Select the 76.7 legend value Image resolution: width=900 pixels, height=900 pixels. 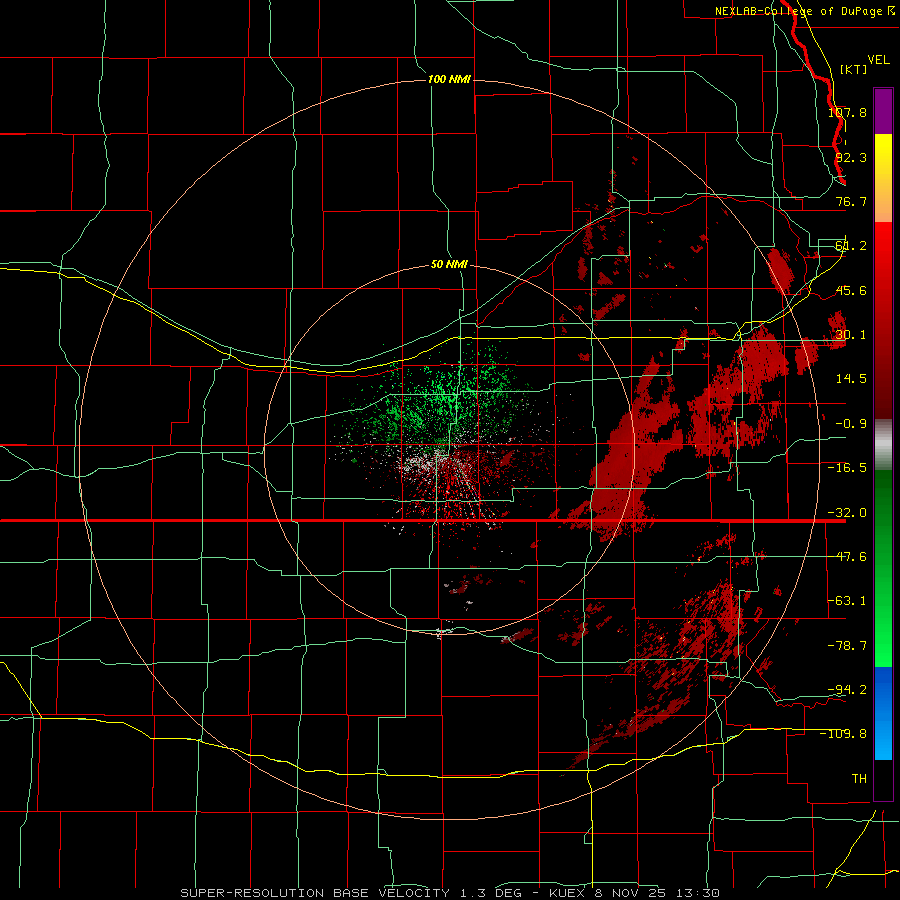[851, 201]
